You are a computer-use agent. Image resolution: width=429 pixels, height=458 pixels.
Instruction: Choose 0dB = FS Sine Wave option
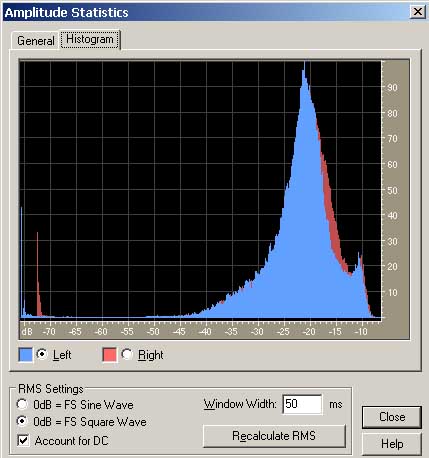(22, 404)
